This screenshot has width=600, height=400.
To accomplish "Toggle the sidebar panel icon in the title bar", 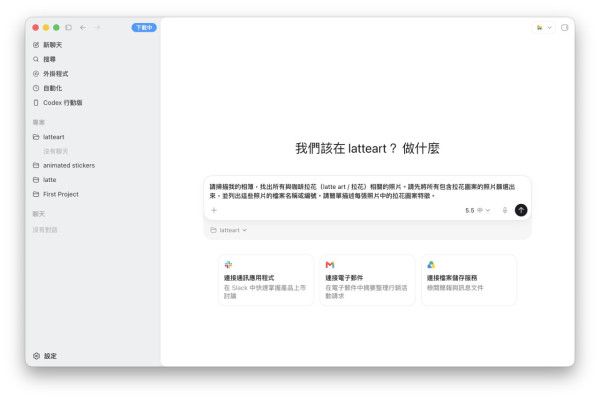I will (68, 28).
